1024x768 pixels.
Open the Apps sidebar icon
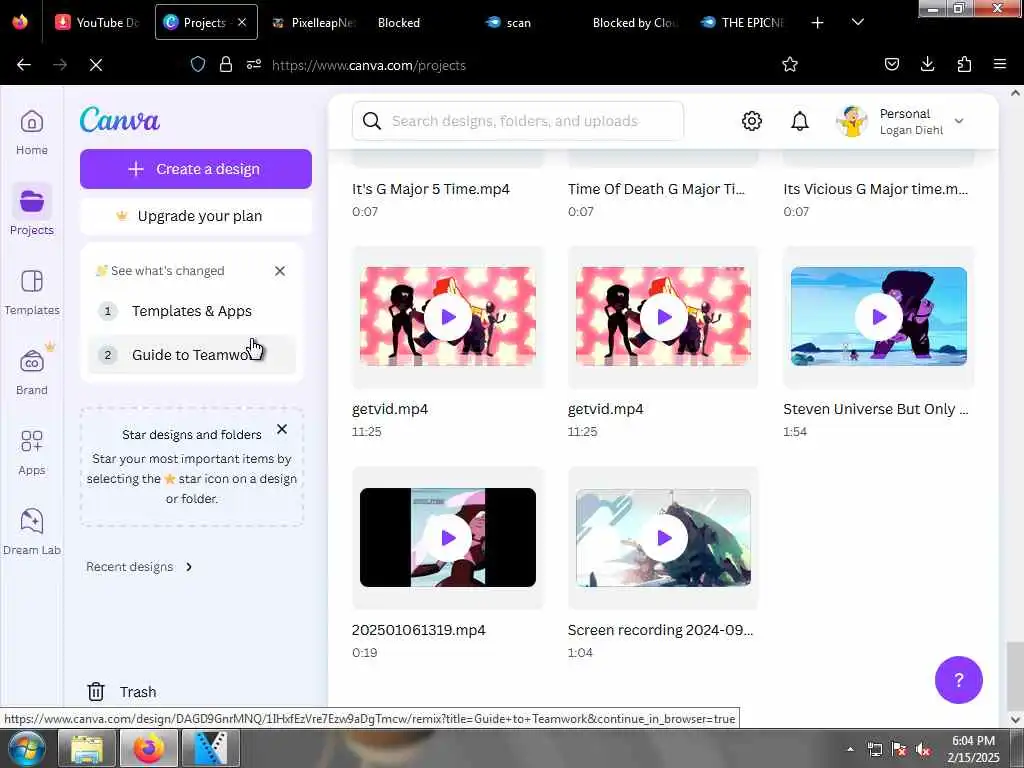point(31,453)
